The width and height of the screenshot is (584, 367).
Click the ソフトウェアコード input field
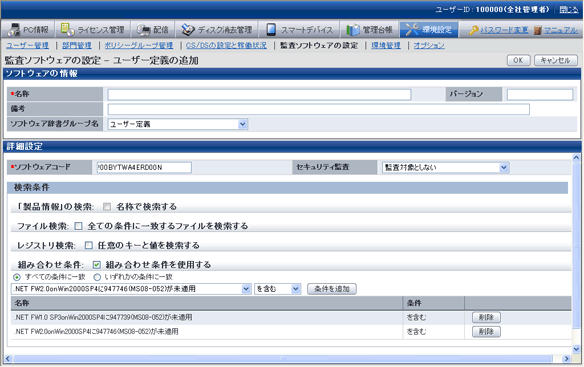click(x=144, y=167)
